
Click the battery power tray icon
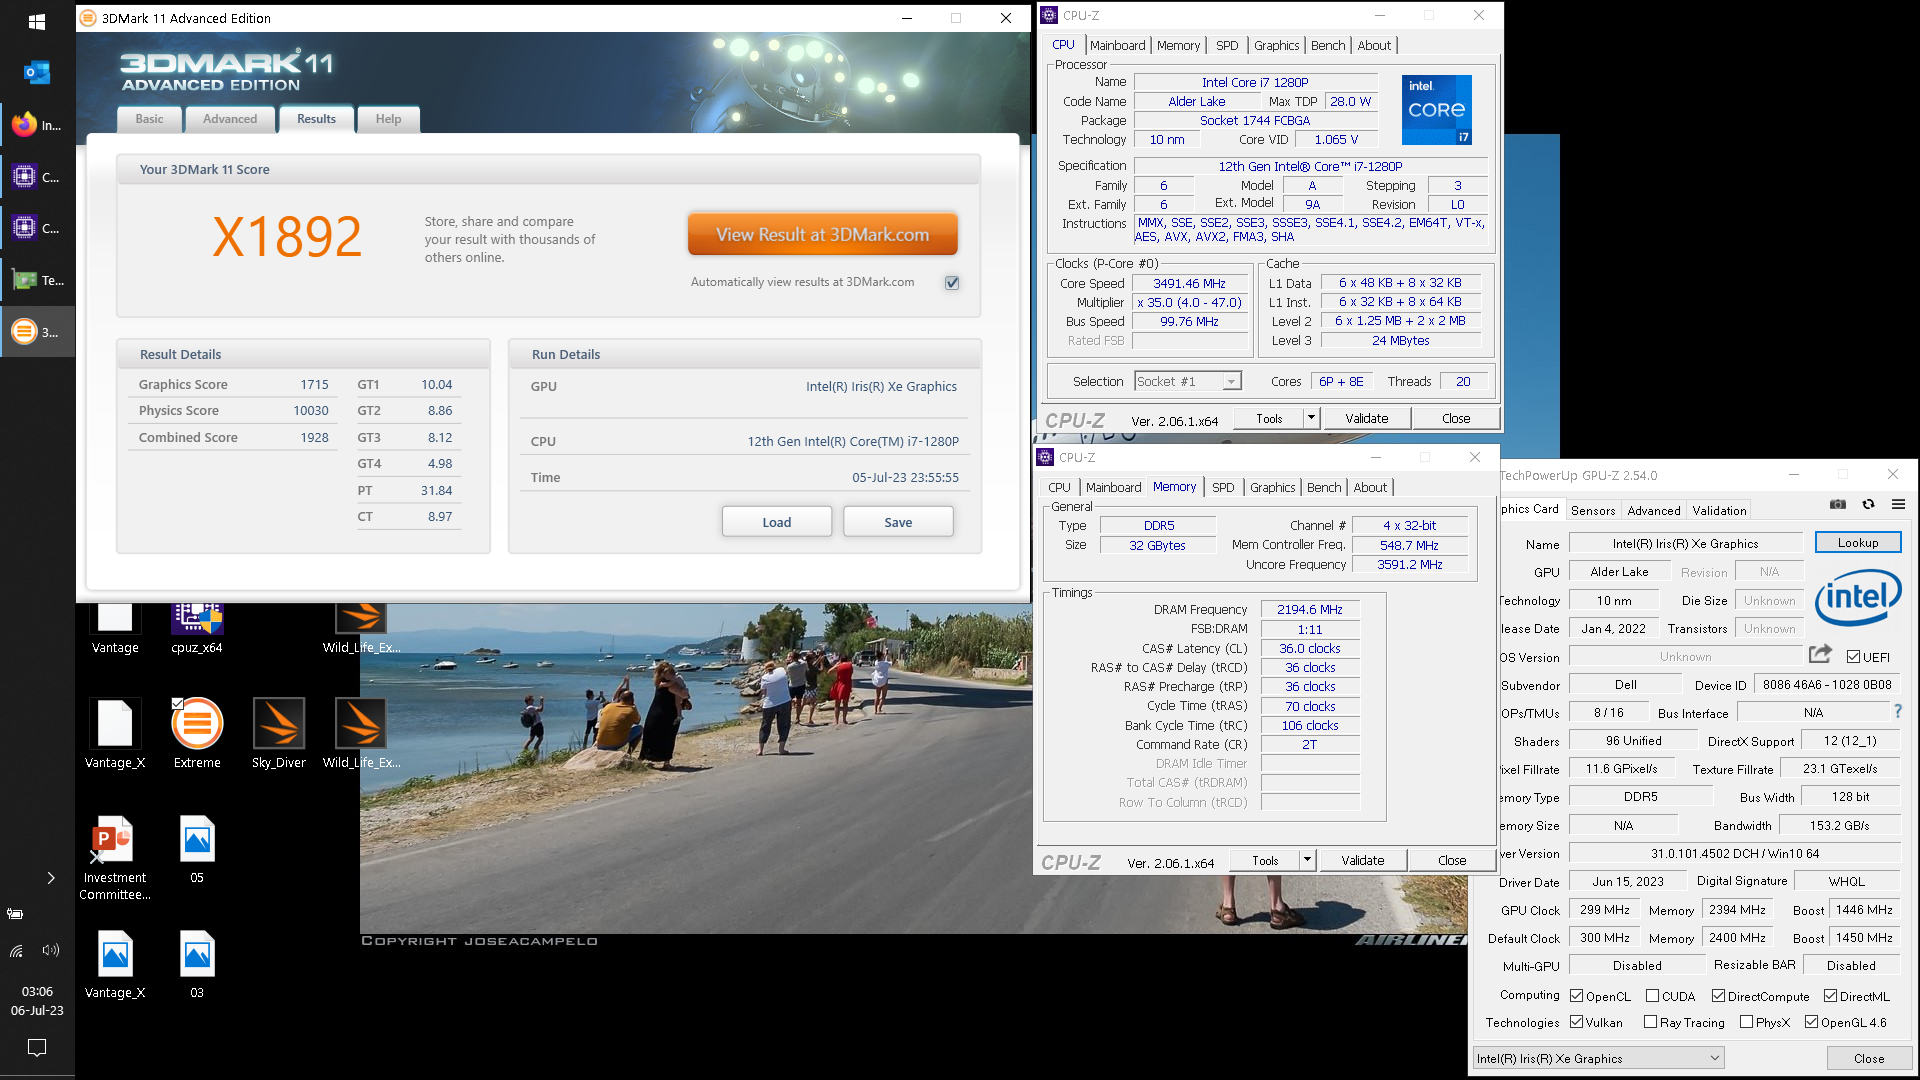[15, 913]
